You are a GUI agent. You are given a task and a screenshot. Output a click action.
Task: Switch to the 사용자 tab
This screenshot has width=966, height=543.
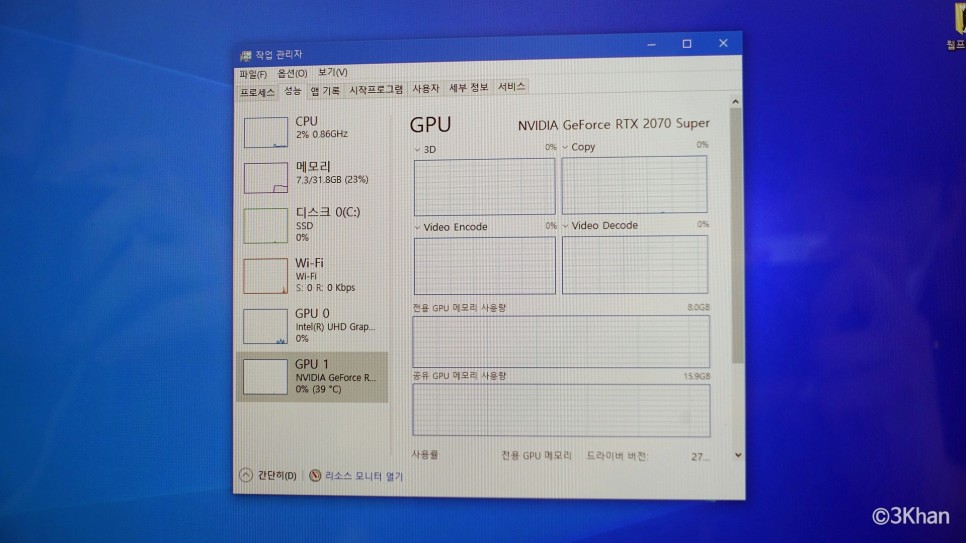tap(426, 89)
